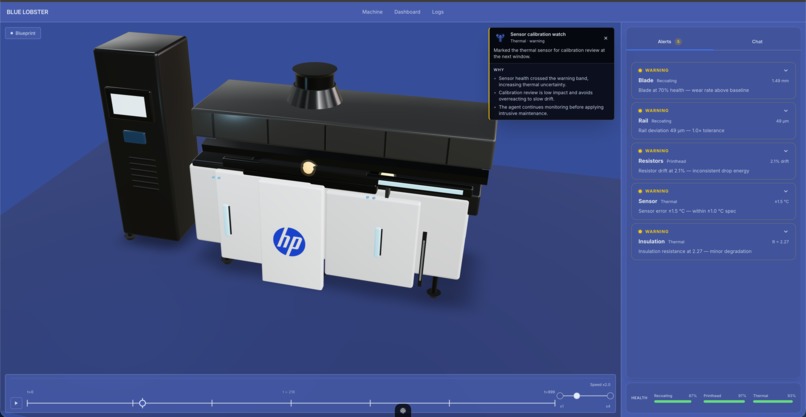
Task: Close the Sensor calibration watch notification
Action: click(x=606, y=38)
